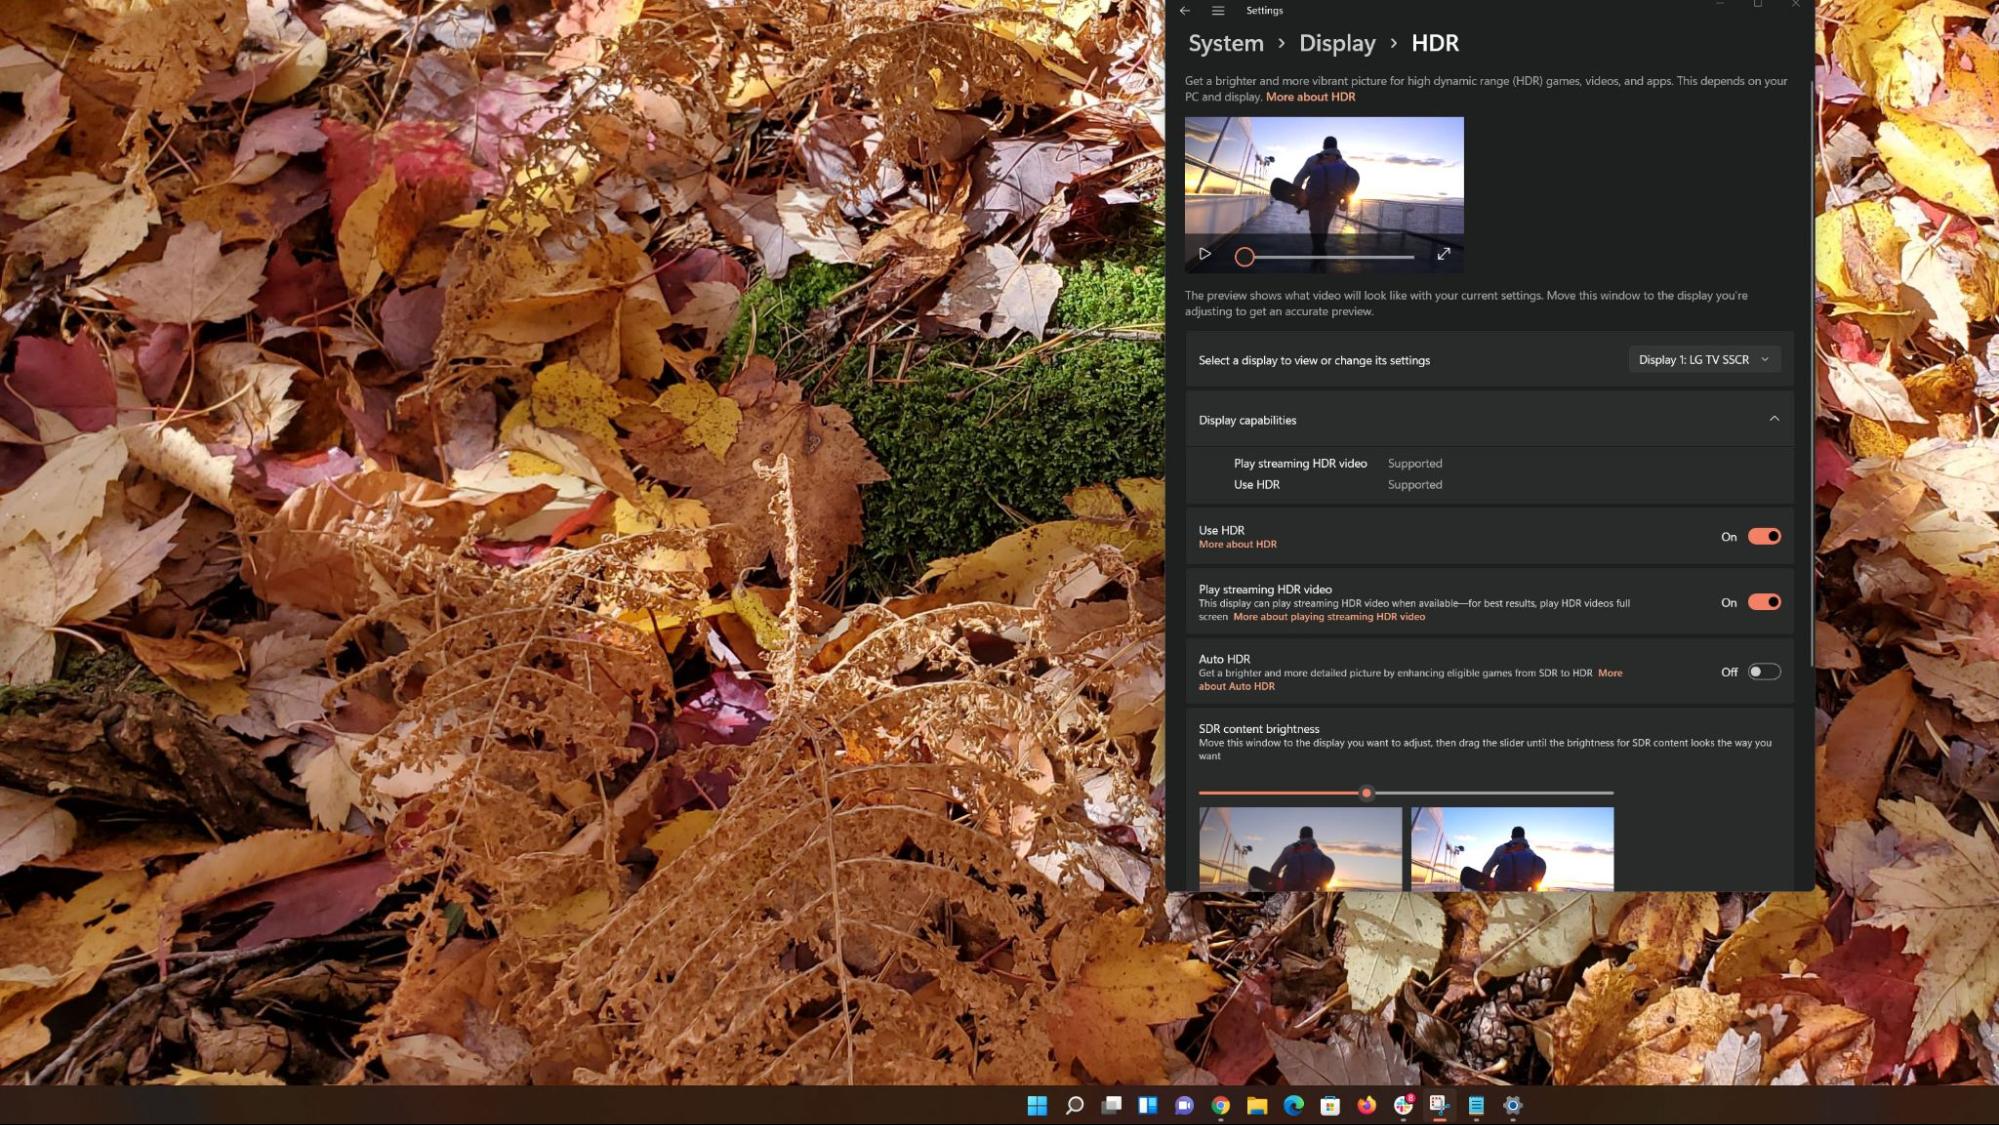
Task: Launch Firefox from the taskbar
Action: 1366,1107
